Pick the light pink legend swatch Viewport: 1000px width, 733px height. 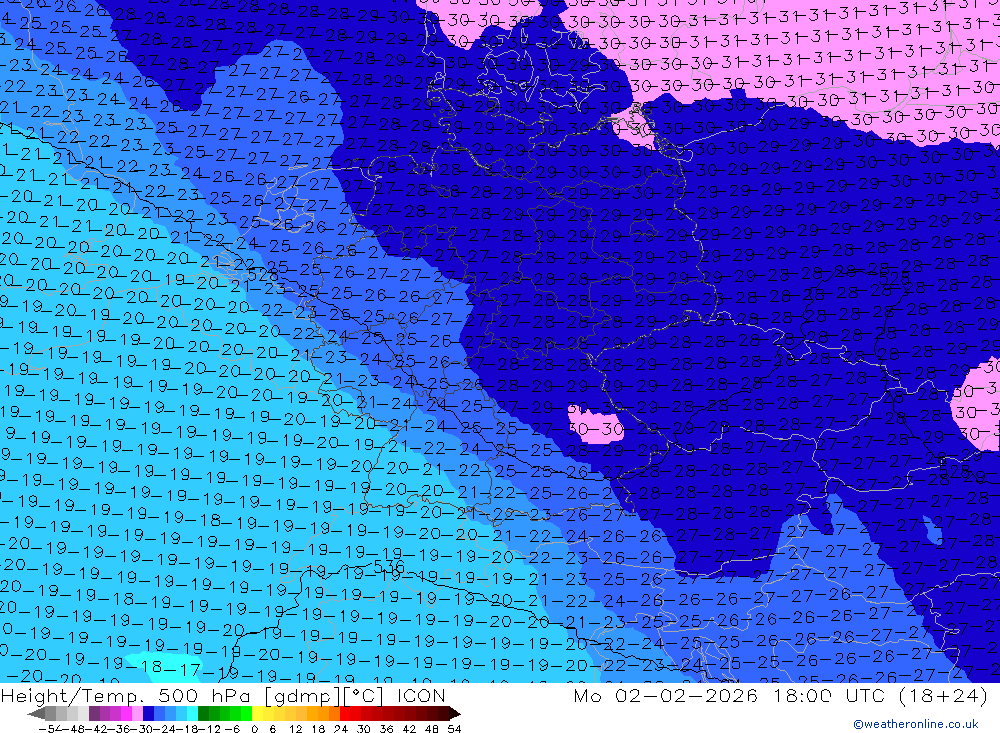click(137, 714)
